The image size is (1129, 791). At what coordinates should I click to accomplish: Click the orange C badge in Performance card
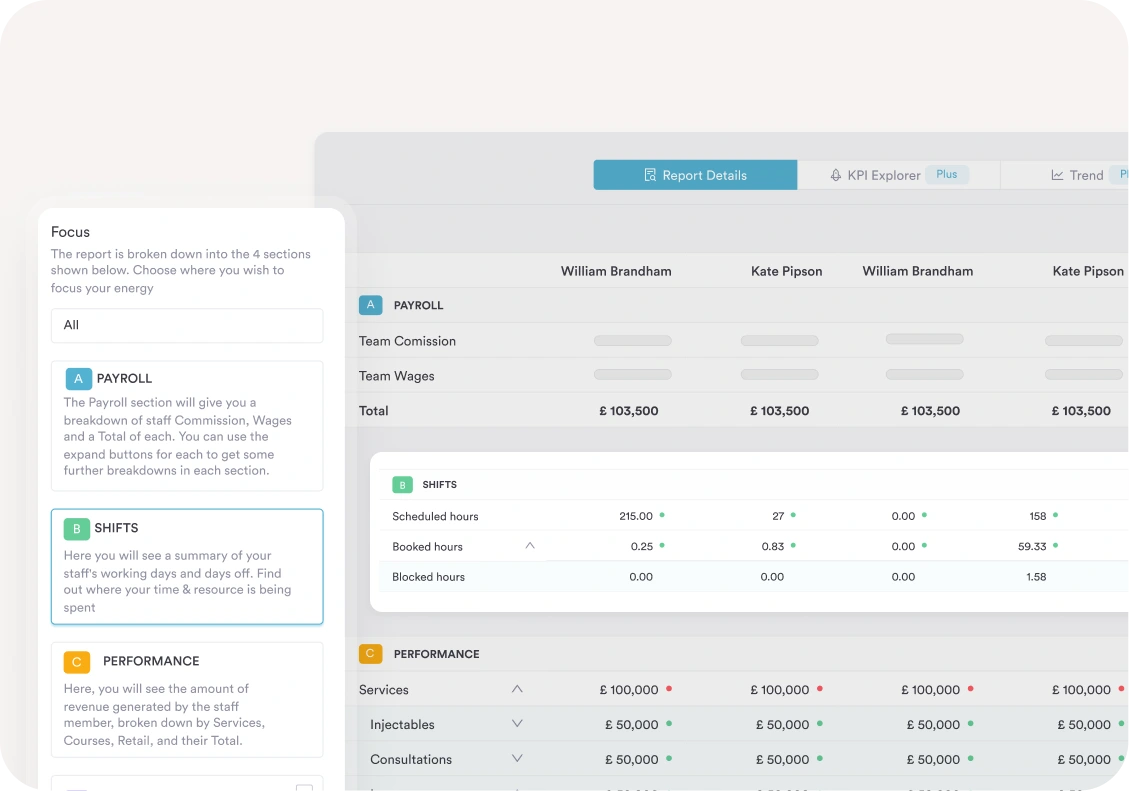(76, 662)
